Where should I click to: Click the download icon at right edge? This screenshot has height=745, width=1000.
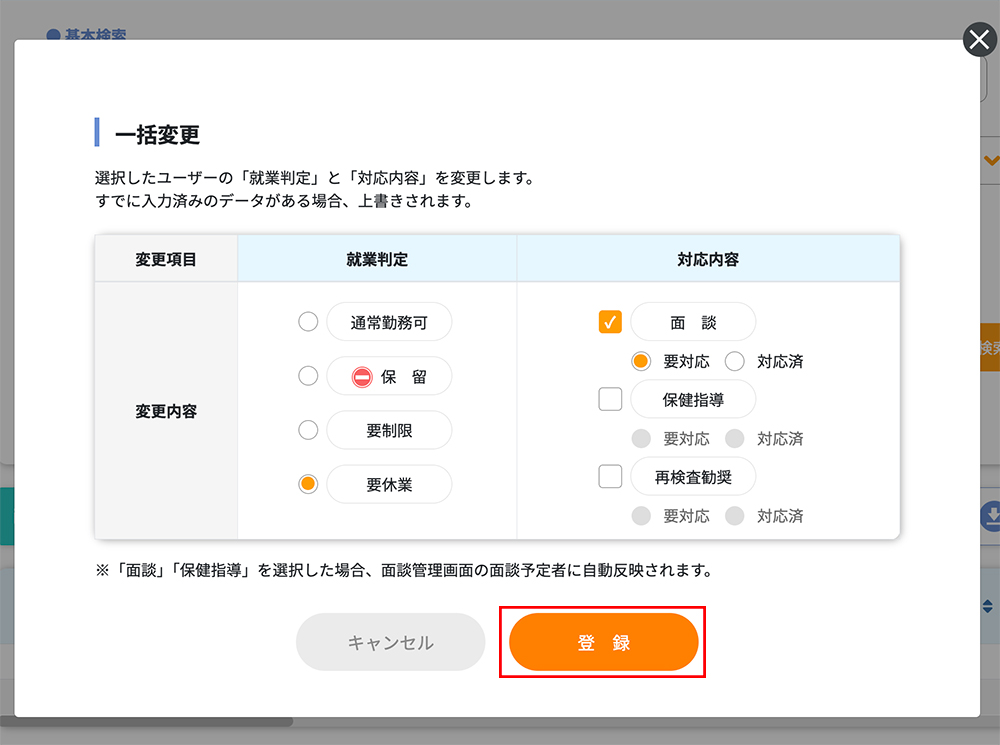[992, 516]
